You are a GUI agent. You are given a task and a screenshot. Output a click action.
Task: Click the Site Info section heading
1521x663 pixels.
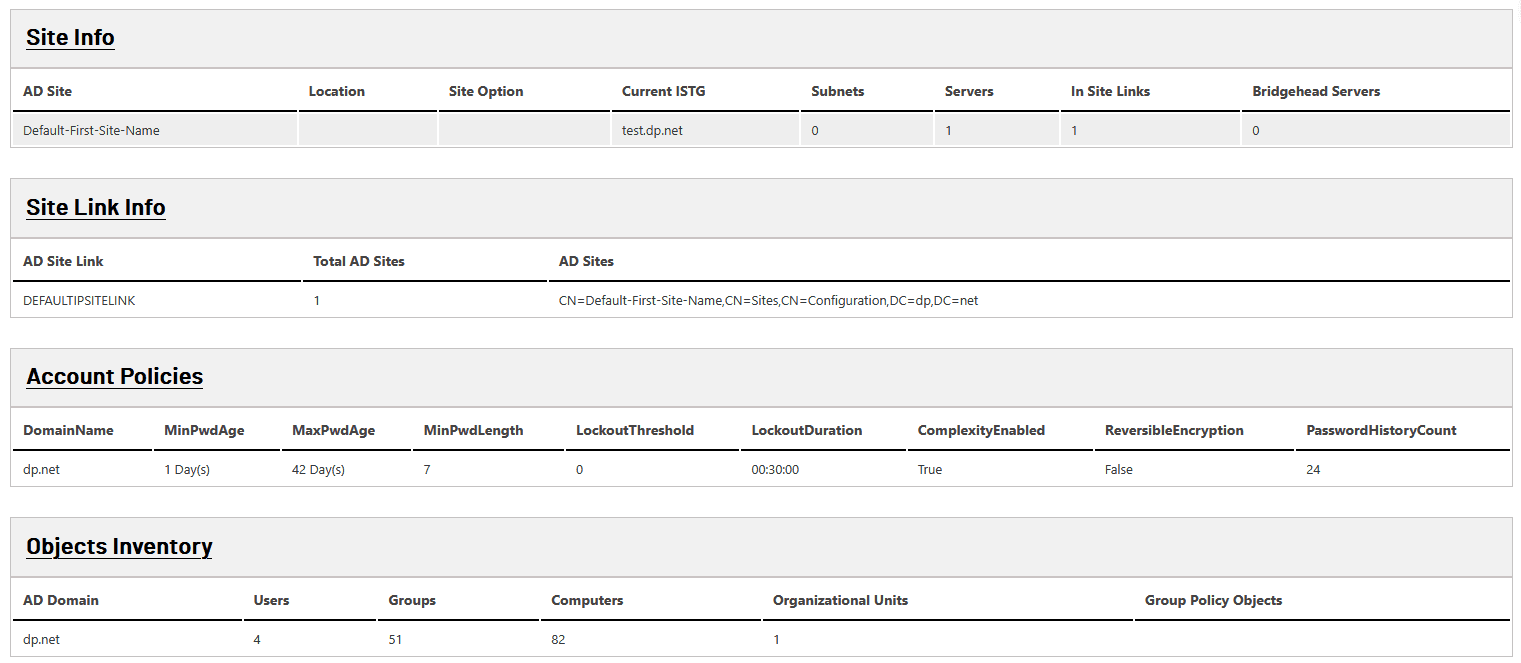70,38
